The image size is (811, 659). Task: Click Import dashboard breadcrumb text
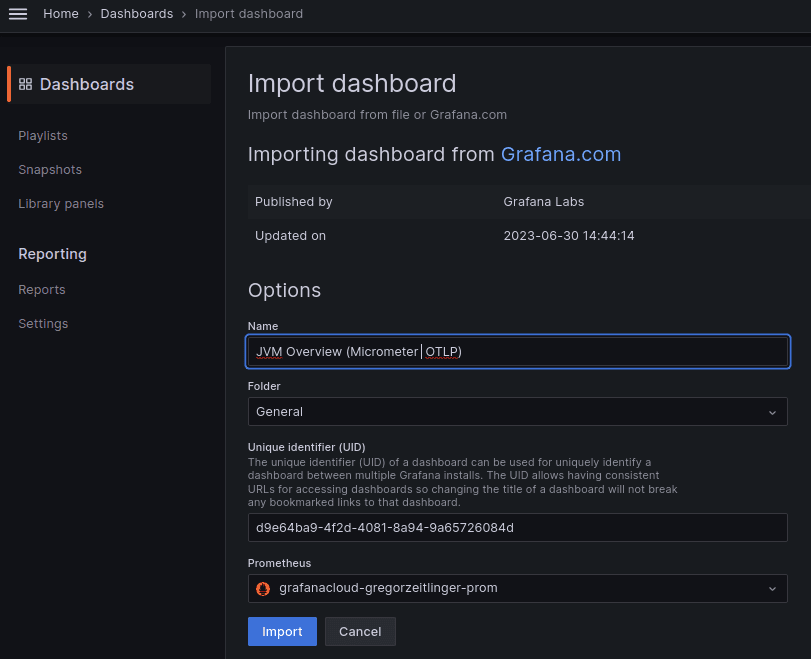249,14
